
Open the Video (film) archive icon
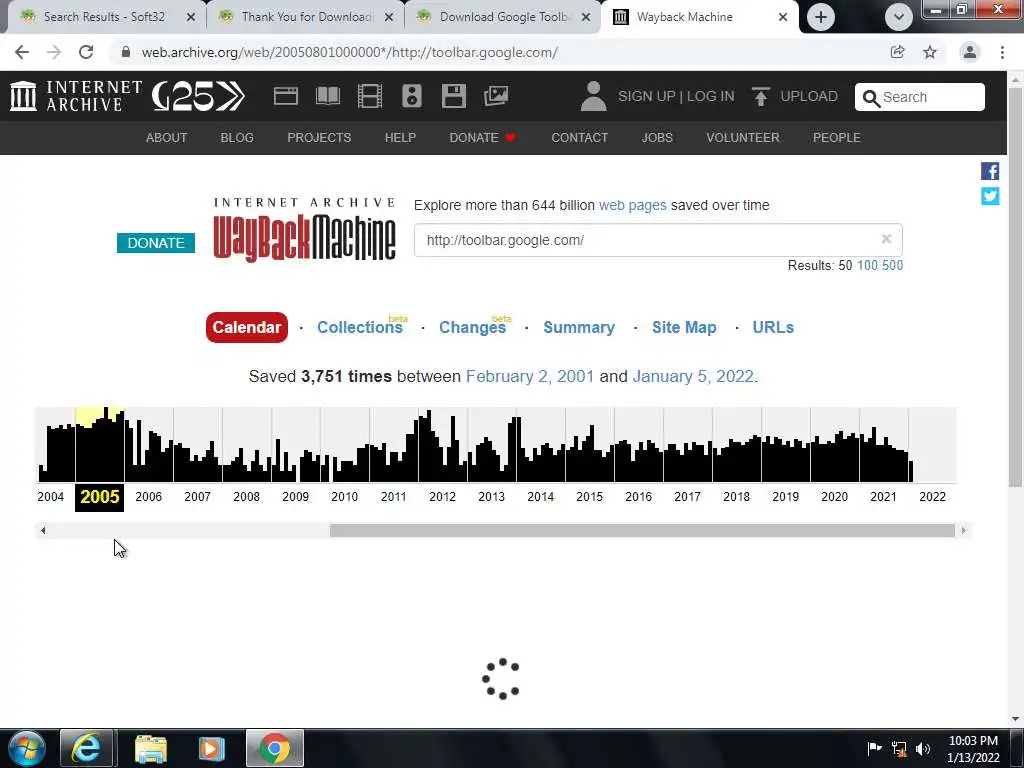point(370,96)
